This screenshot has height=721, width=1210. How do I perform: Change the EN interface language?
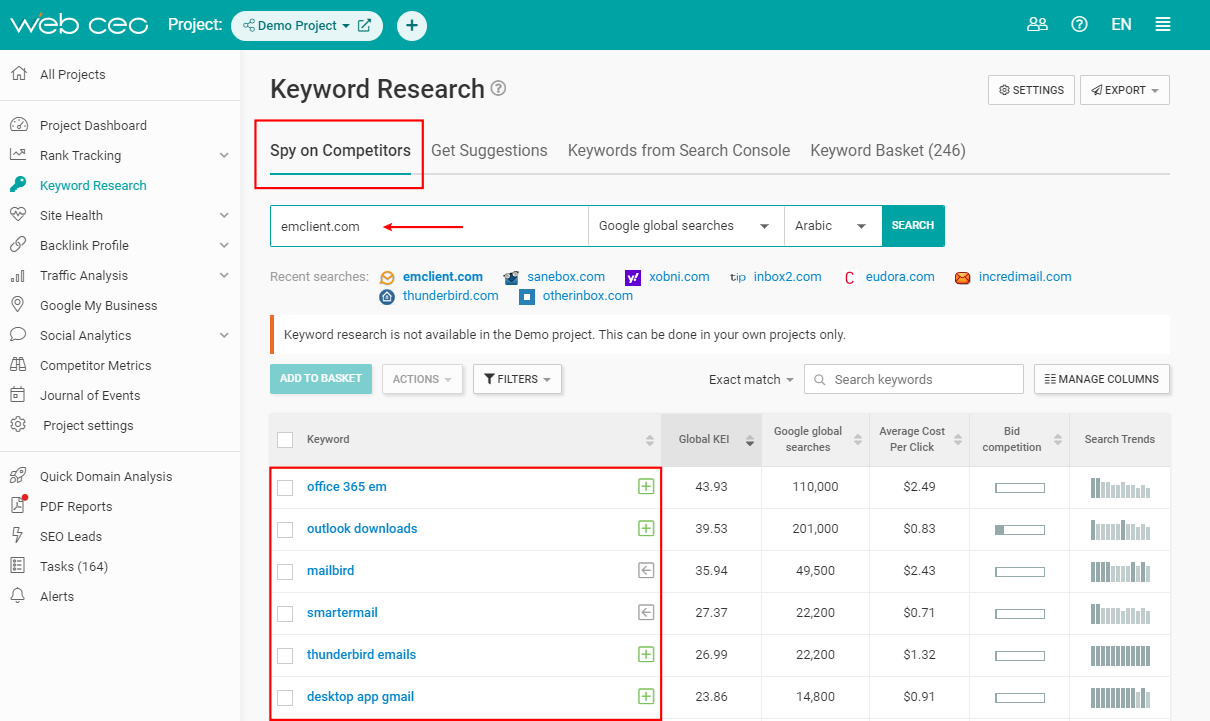[1121, 25]
